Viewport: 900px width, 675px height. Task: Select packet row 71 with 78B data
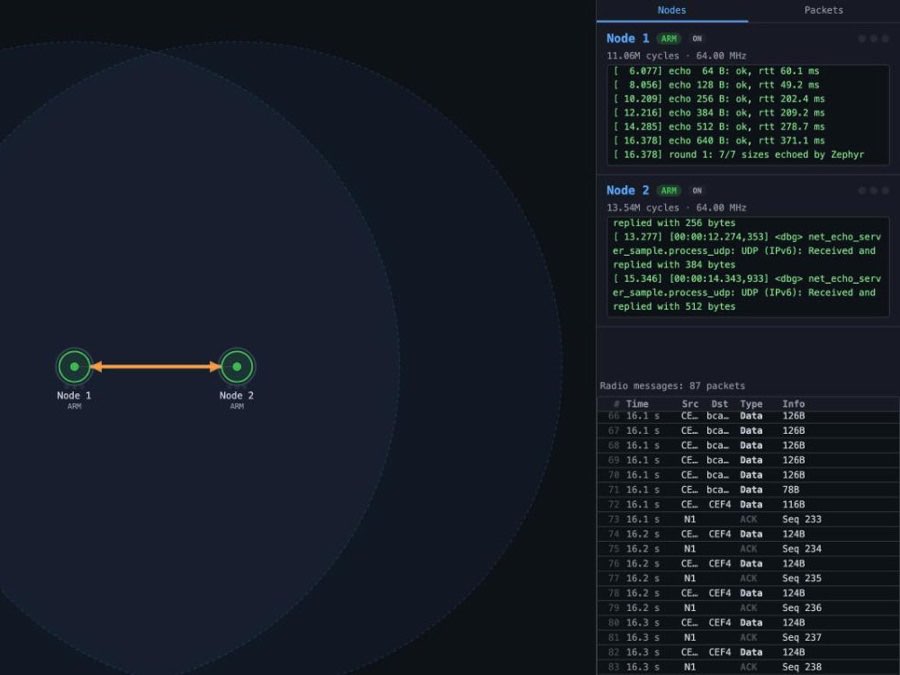click(x=748, y=490)
